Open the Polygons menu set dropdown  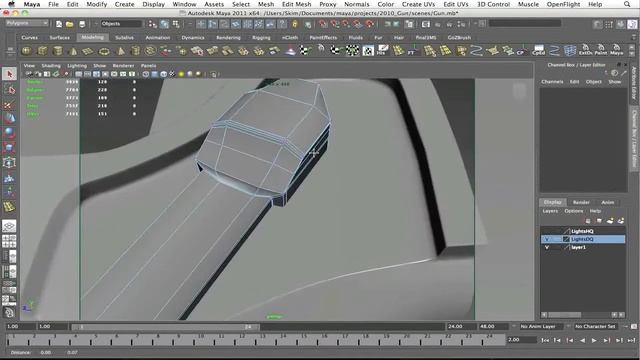coord(27,23)
